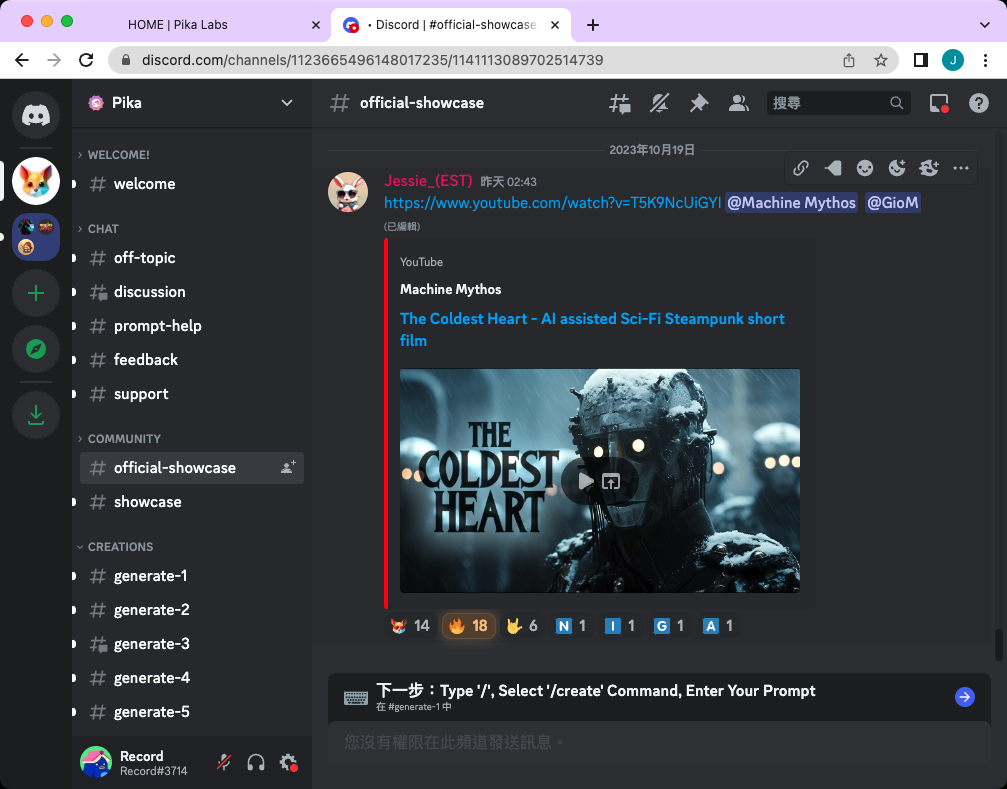Explore discoverable servers compass icon

pos(36,349)
